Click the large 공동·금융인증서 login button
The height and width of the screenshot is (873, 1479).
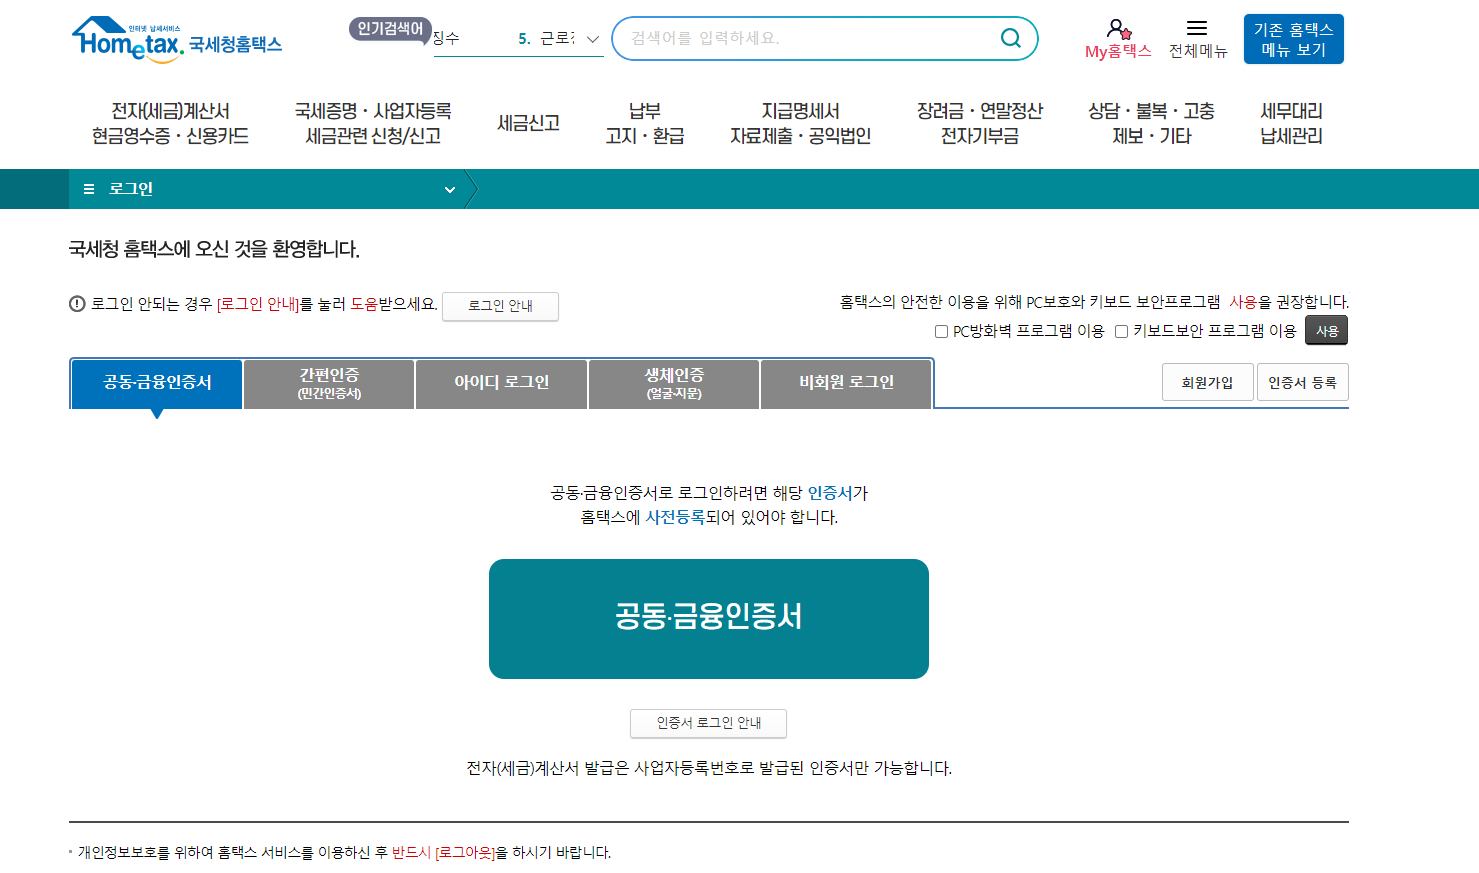point(708,619)
